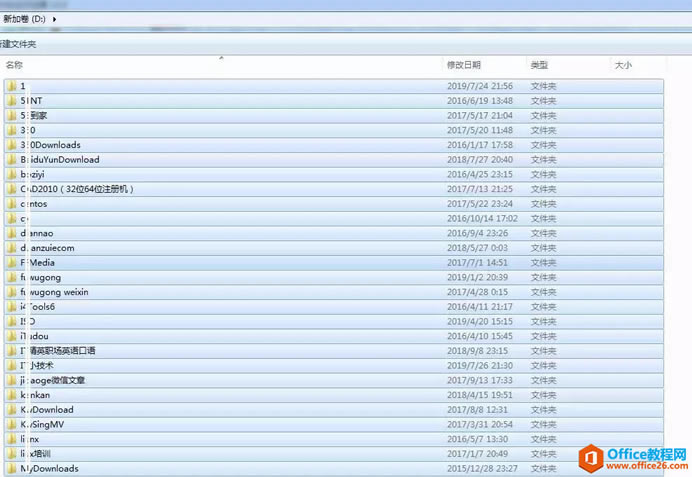Viewport: 692px width, 477px height.
Task: Select the folder ending in 微信文章
Action: (x=53, y=380)
